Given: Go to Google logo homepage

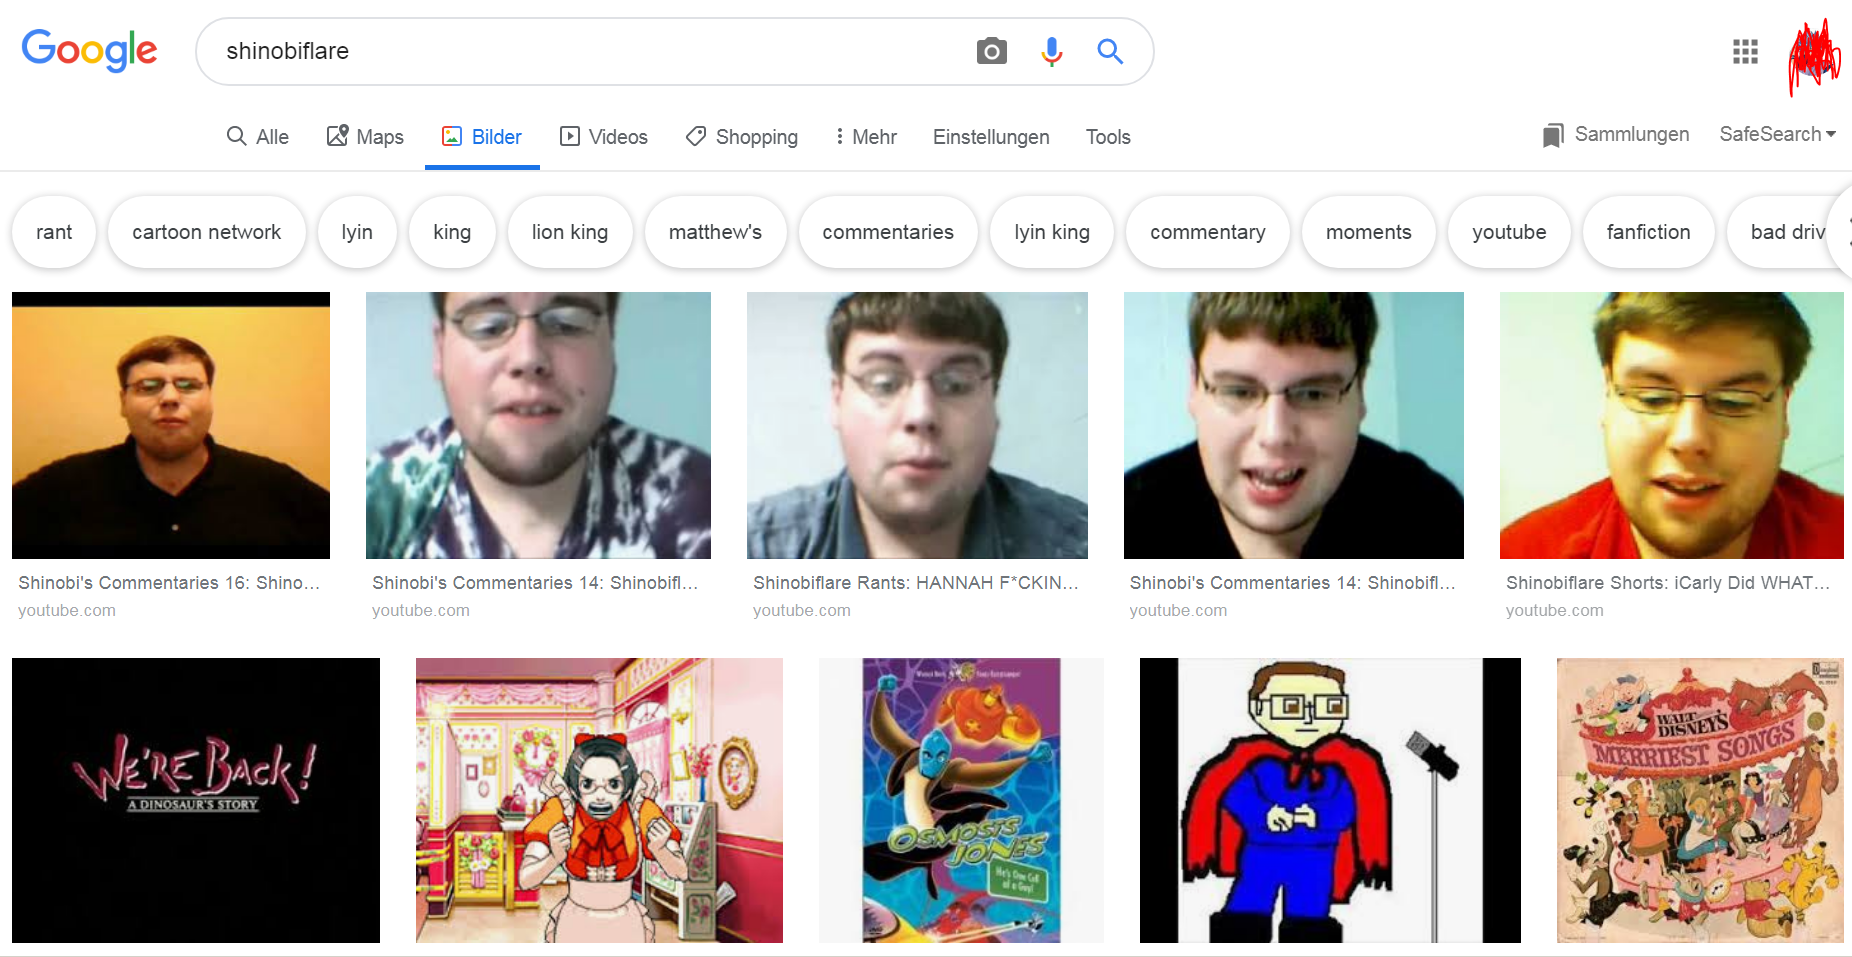Looking at the screenshot, I should (89, 50).
